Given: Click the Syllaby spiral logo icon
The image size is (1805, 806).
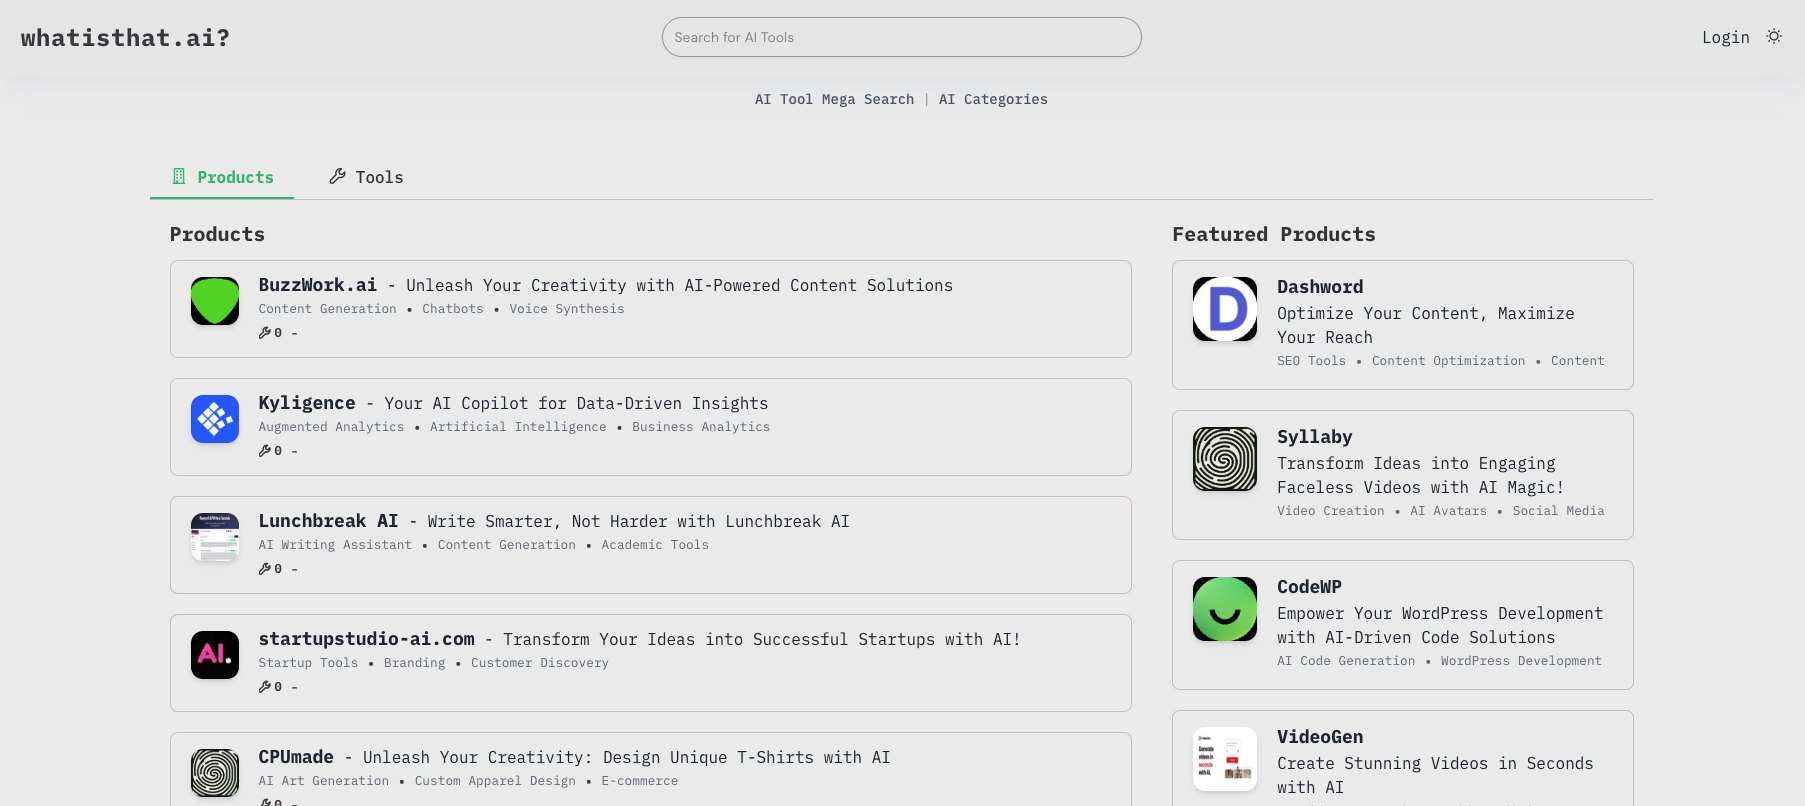Looking at the screenshot, I should click(1225, 459).
